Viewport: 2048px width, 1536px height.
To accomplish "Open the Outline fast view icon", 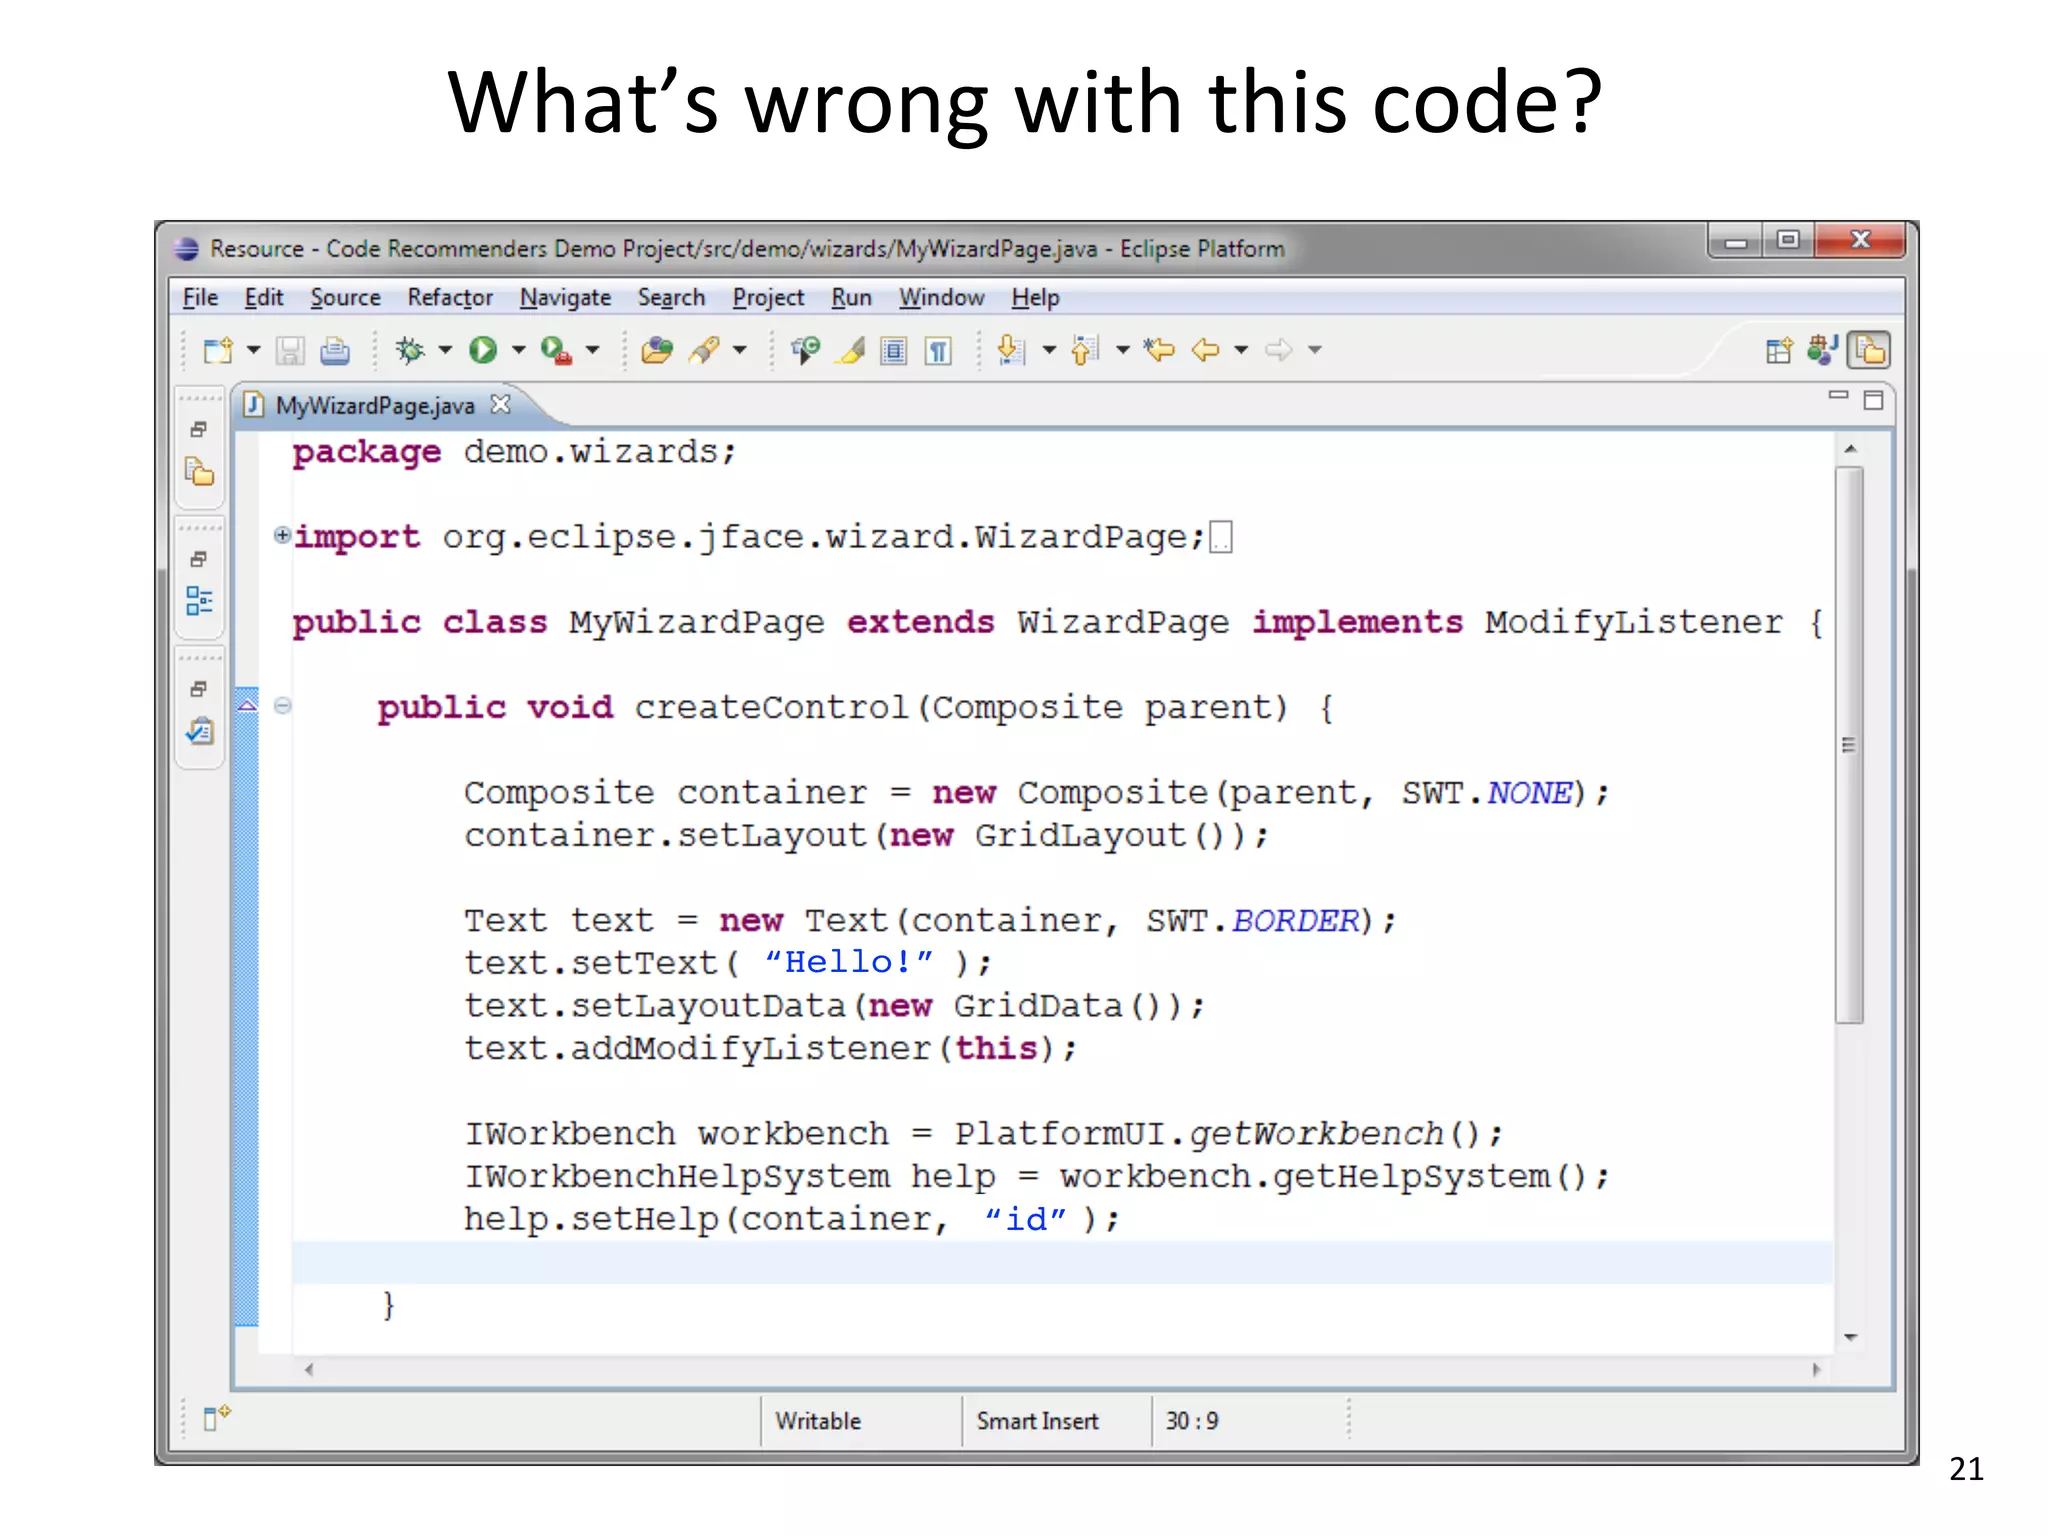I will [199, 601].
